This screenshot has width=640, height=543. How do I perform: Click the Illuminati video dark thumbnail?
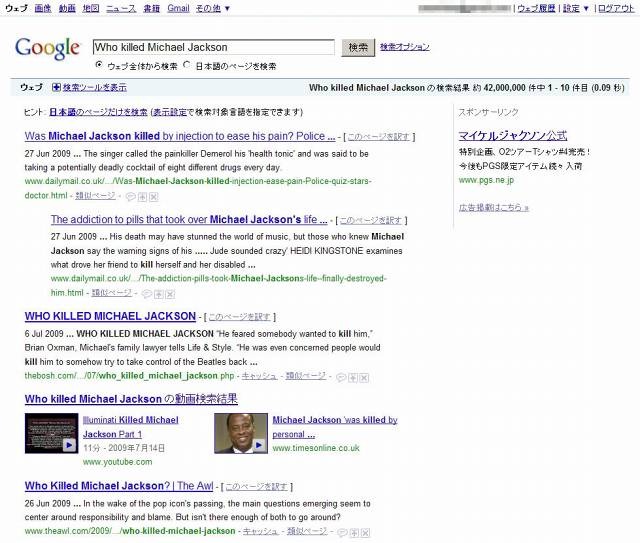pyautogui.click(x=51, y=433)
